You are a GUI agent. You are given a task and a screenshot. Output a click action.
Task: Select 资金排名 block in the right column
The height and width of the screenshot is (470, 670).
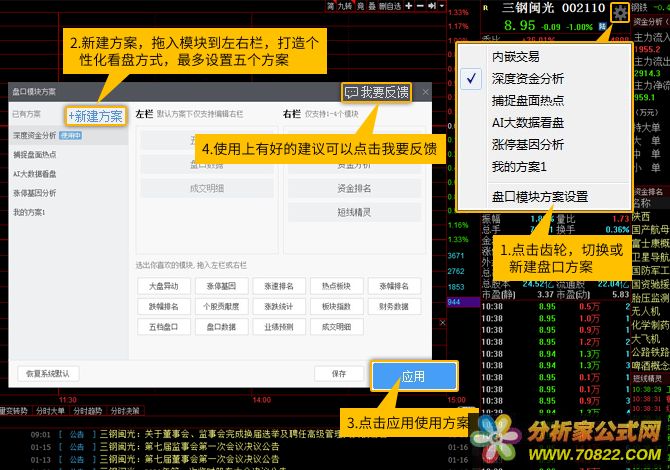[354, 188]
